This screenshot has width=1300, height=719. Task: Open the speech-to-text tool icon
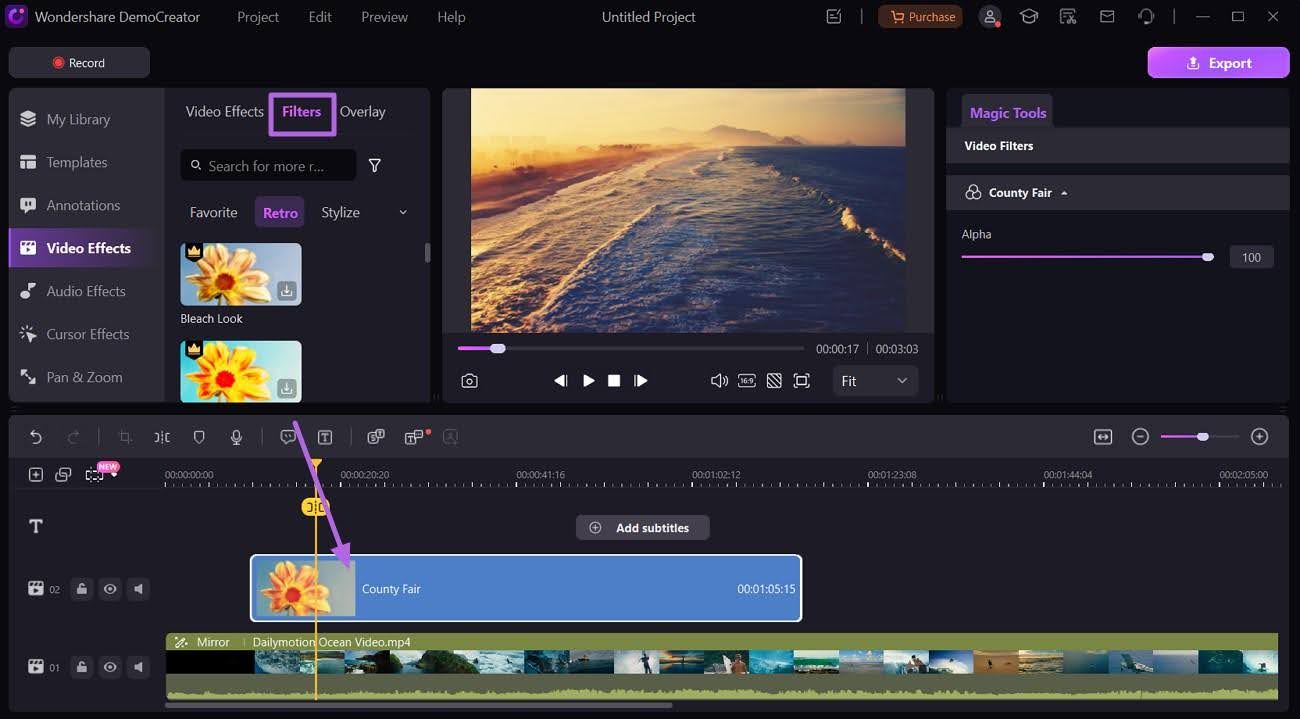[x=376, y=437]
